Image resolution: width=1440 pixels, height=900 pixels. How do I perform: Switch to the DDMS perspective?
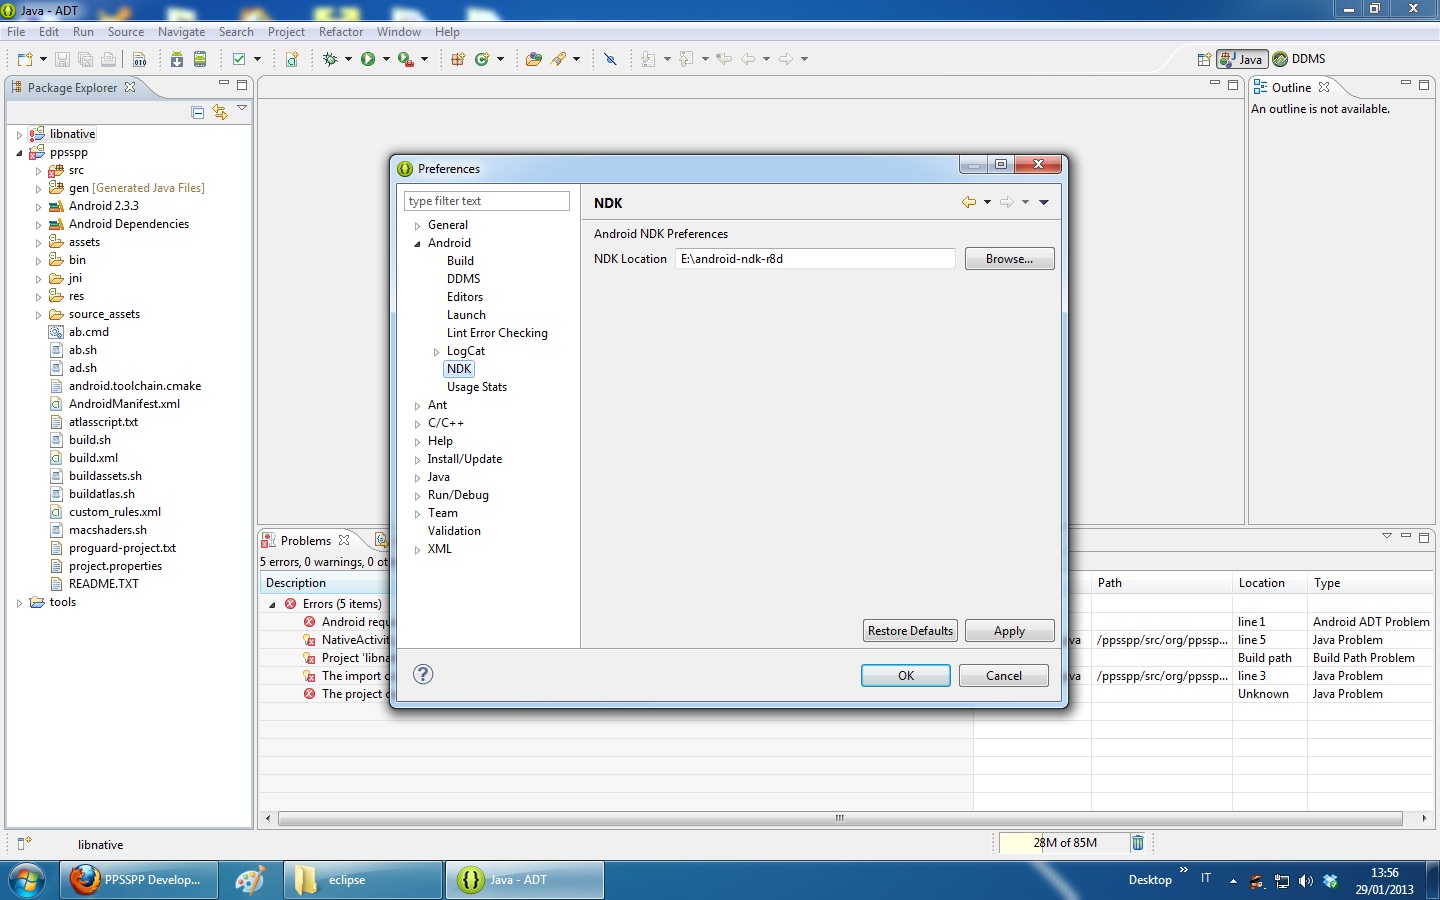(x=1299, y=59)
